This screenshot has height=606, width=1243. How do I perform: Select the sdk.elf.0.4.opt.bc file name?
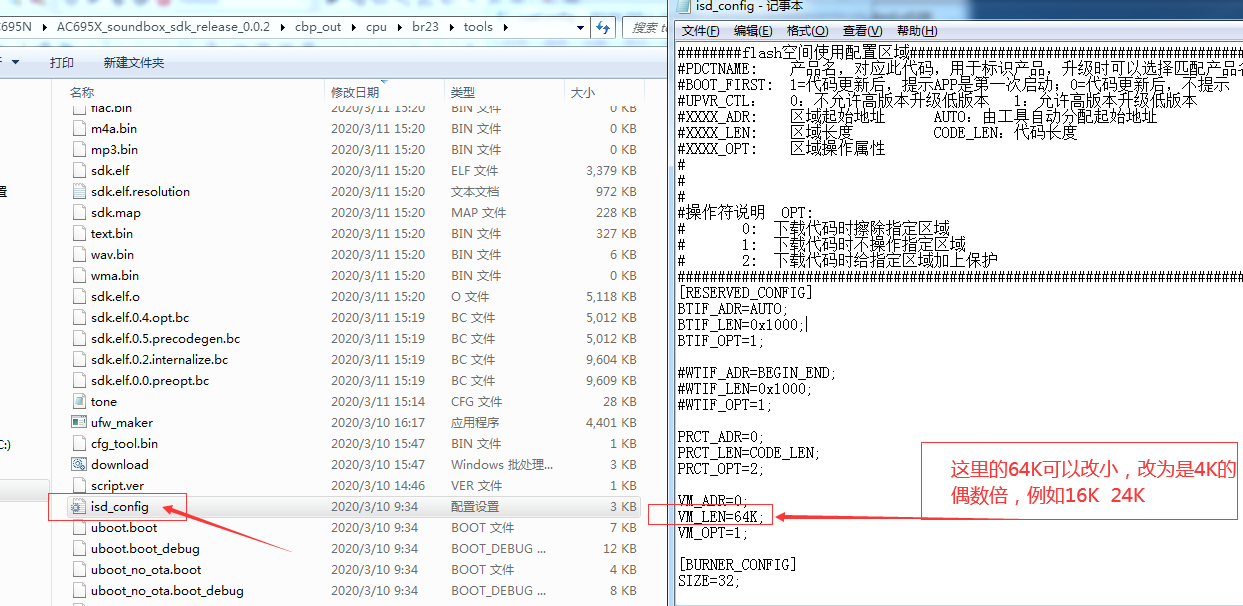140,318
